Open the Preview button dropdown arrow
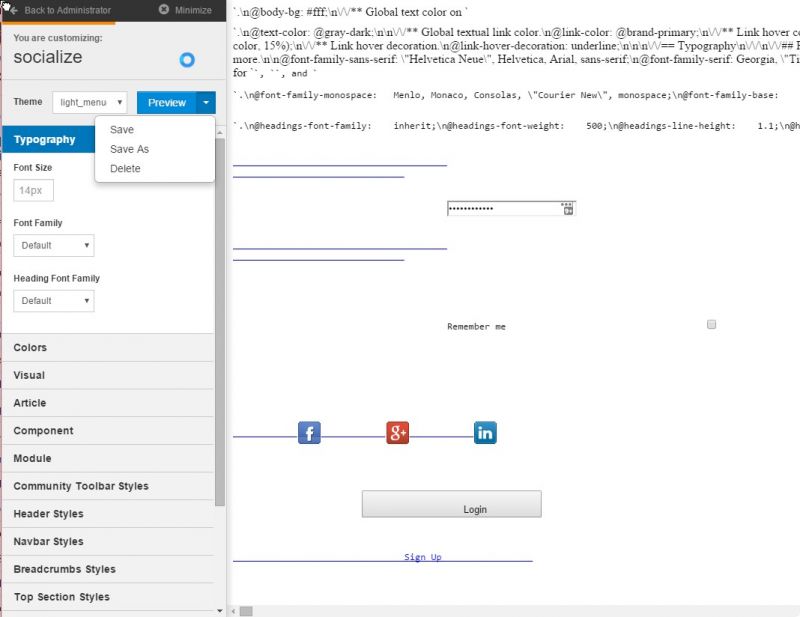The width and height of the screenshot is (800, 617). [206, 103]
